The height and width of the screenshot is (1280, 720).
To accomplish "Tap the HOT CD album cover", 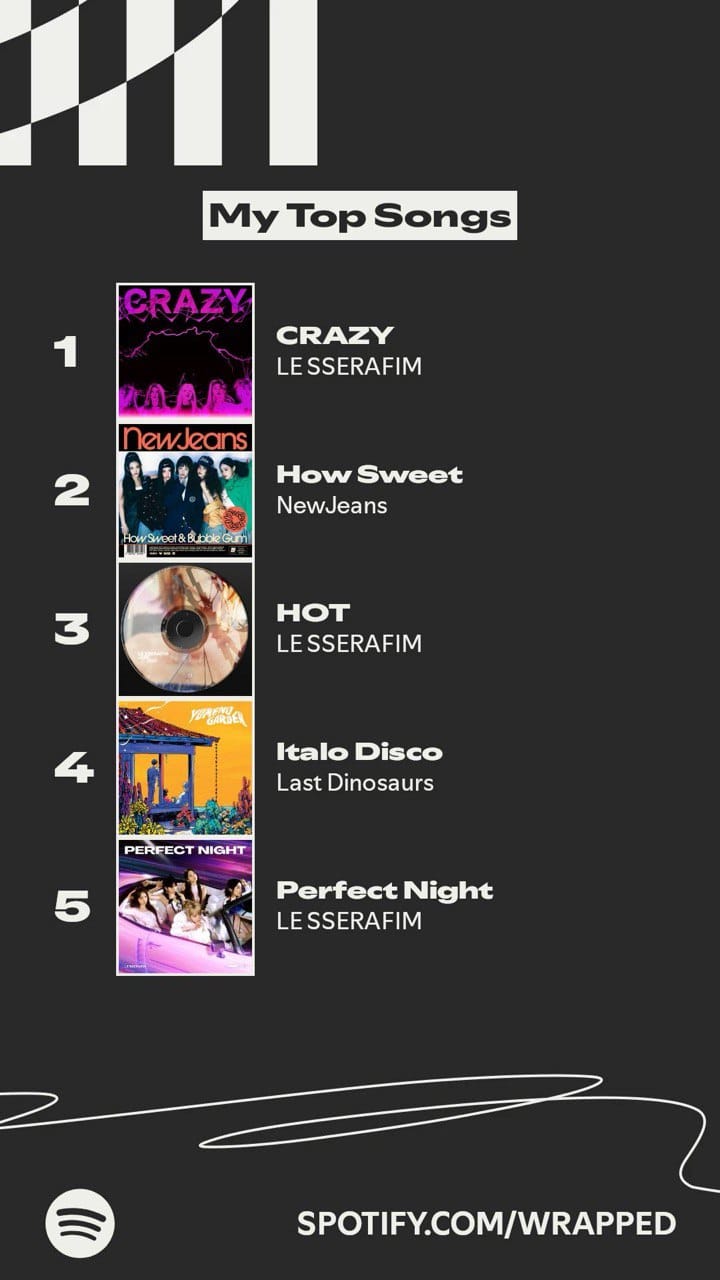I will pos(185,629).
